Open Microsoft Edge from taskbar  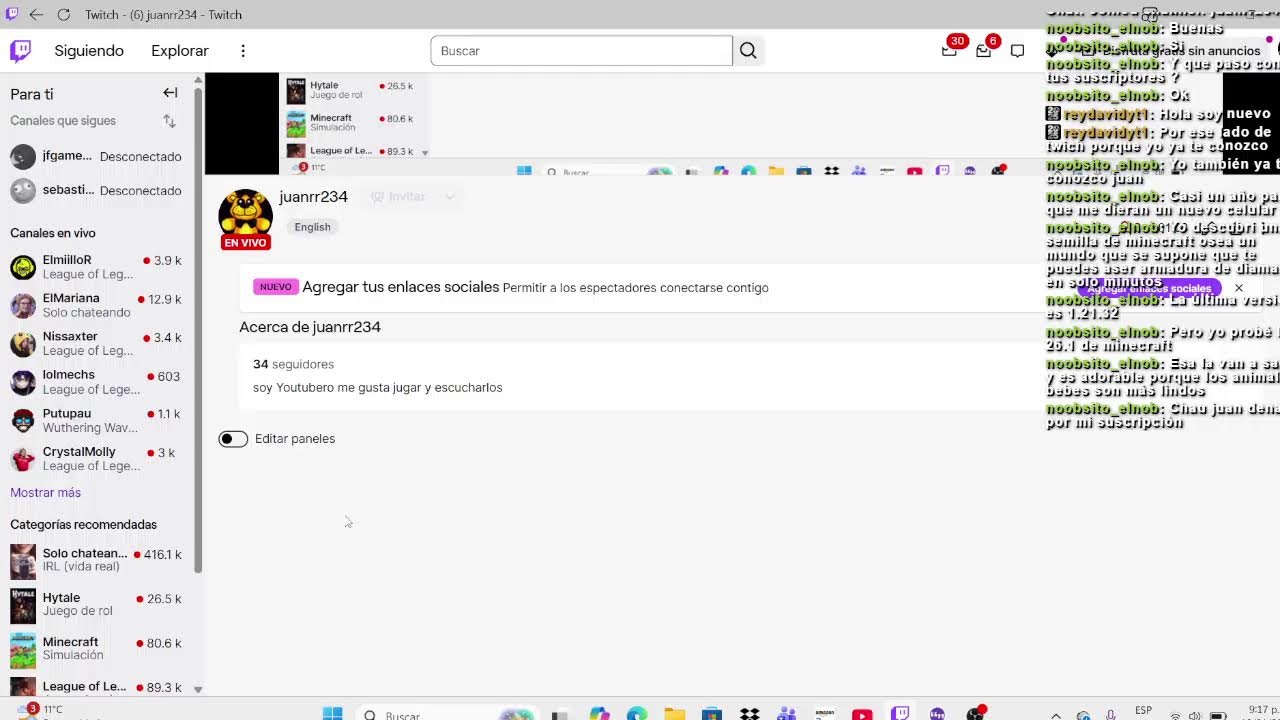click(x=637, y=714)
